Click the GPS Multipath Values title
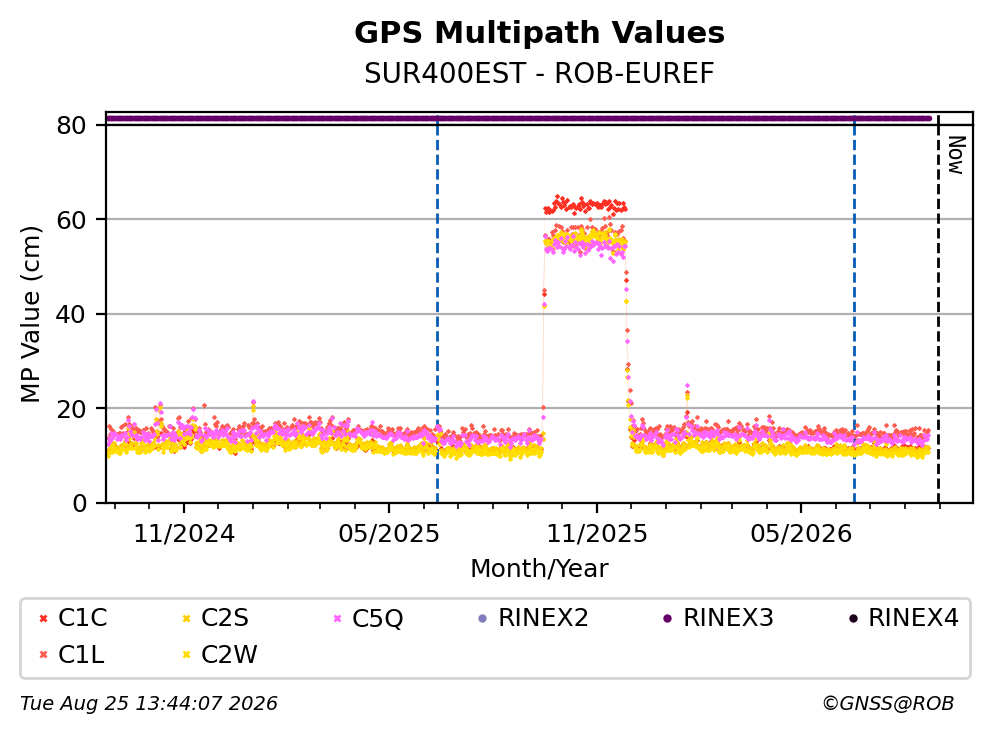The image size is (993, 734). (539, 32)
